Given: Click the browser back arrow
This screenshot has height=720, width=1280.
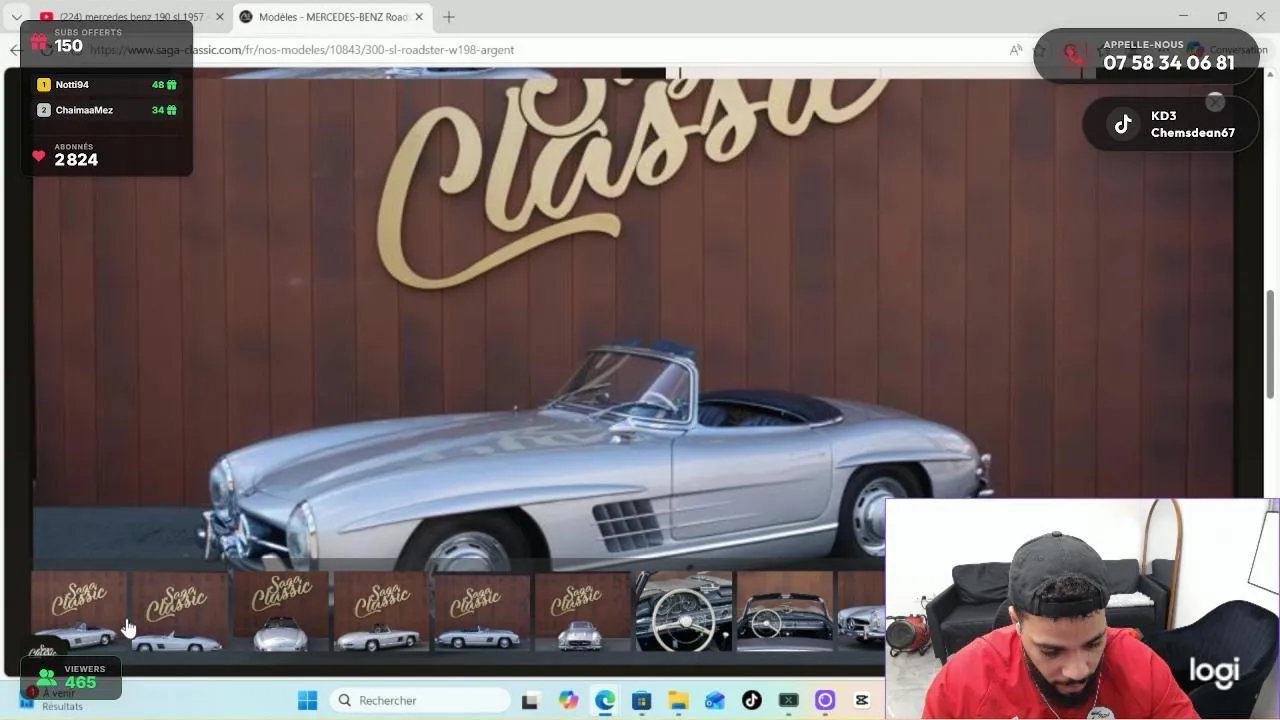Looking at the screenshot, I should click(15, 50).
